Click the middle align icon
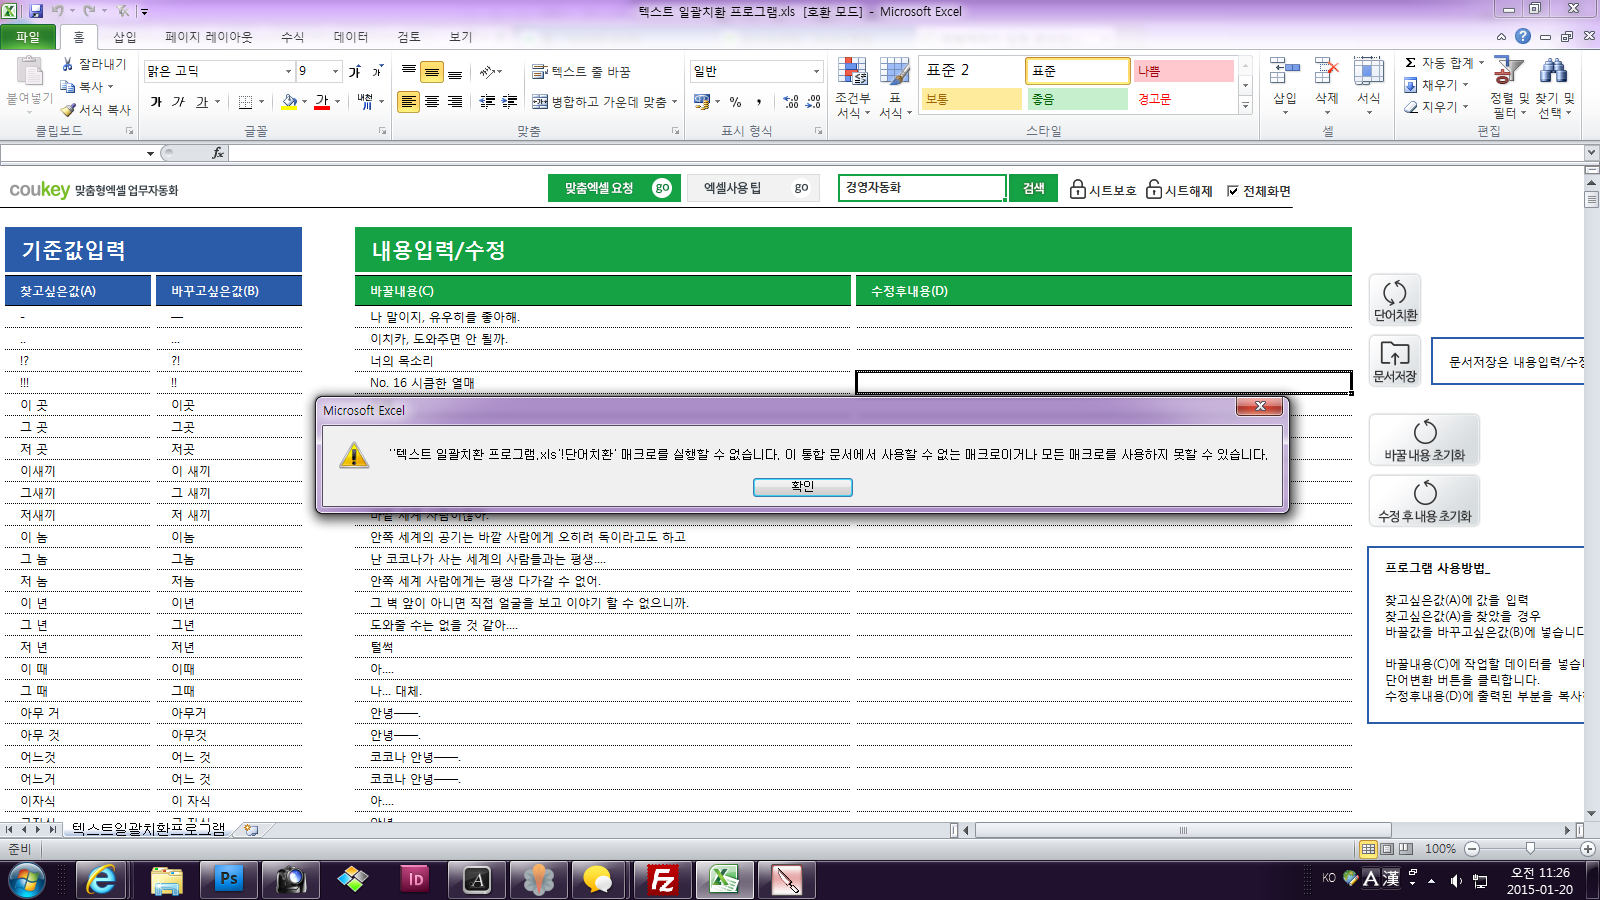 point(432,72)
